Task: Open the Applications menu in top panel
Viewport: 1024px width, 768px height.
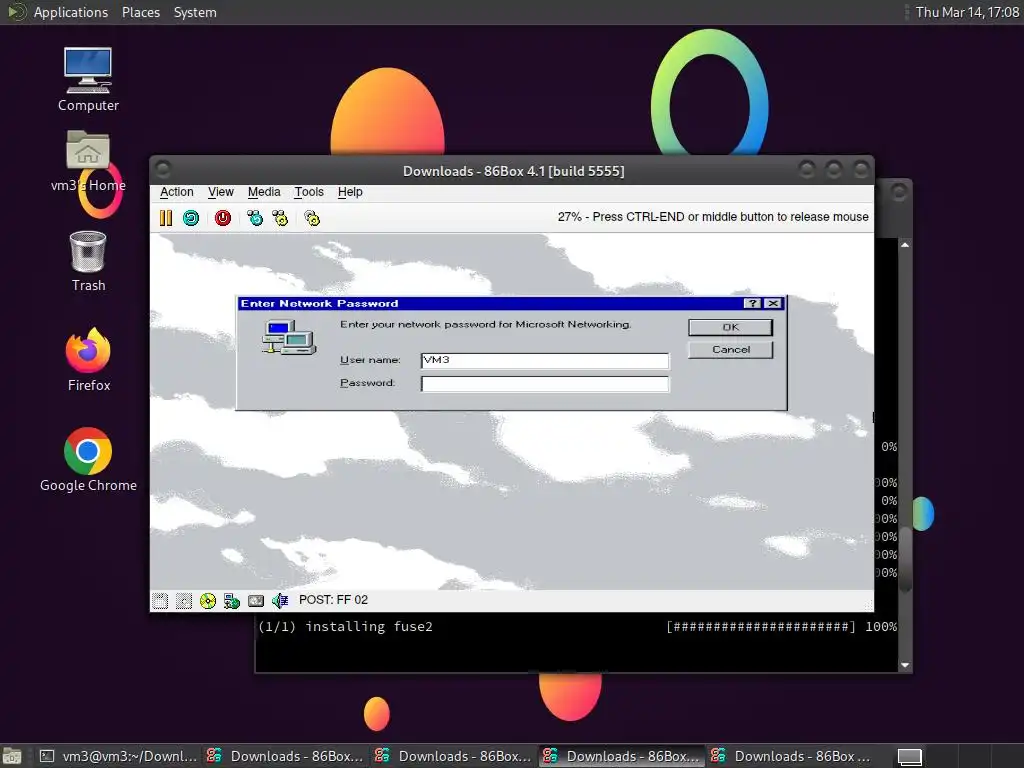Action: point(71,12)
